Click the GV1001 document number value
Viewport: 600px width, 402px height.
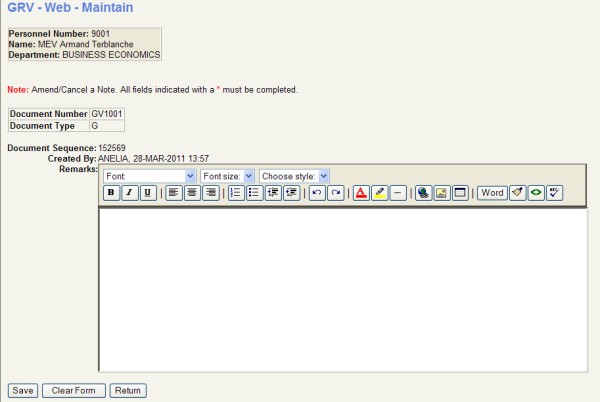pyautogui.click(x=107, y=114)
